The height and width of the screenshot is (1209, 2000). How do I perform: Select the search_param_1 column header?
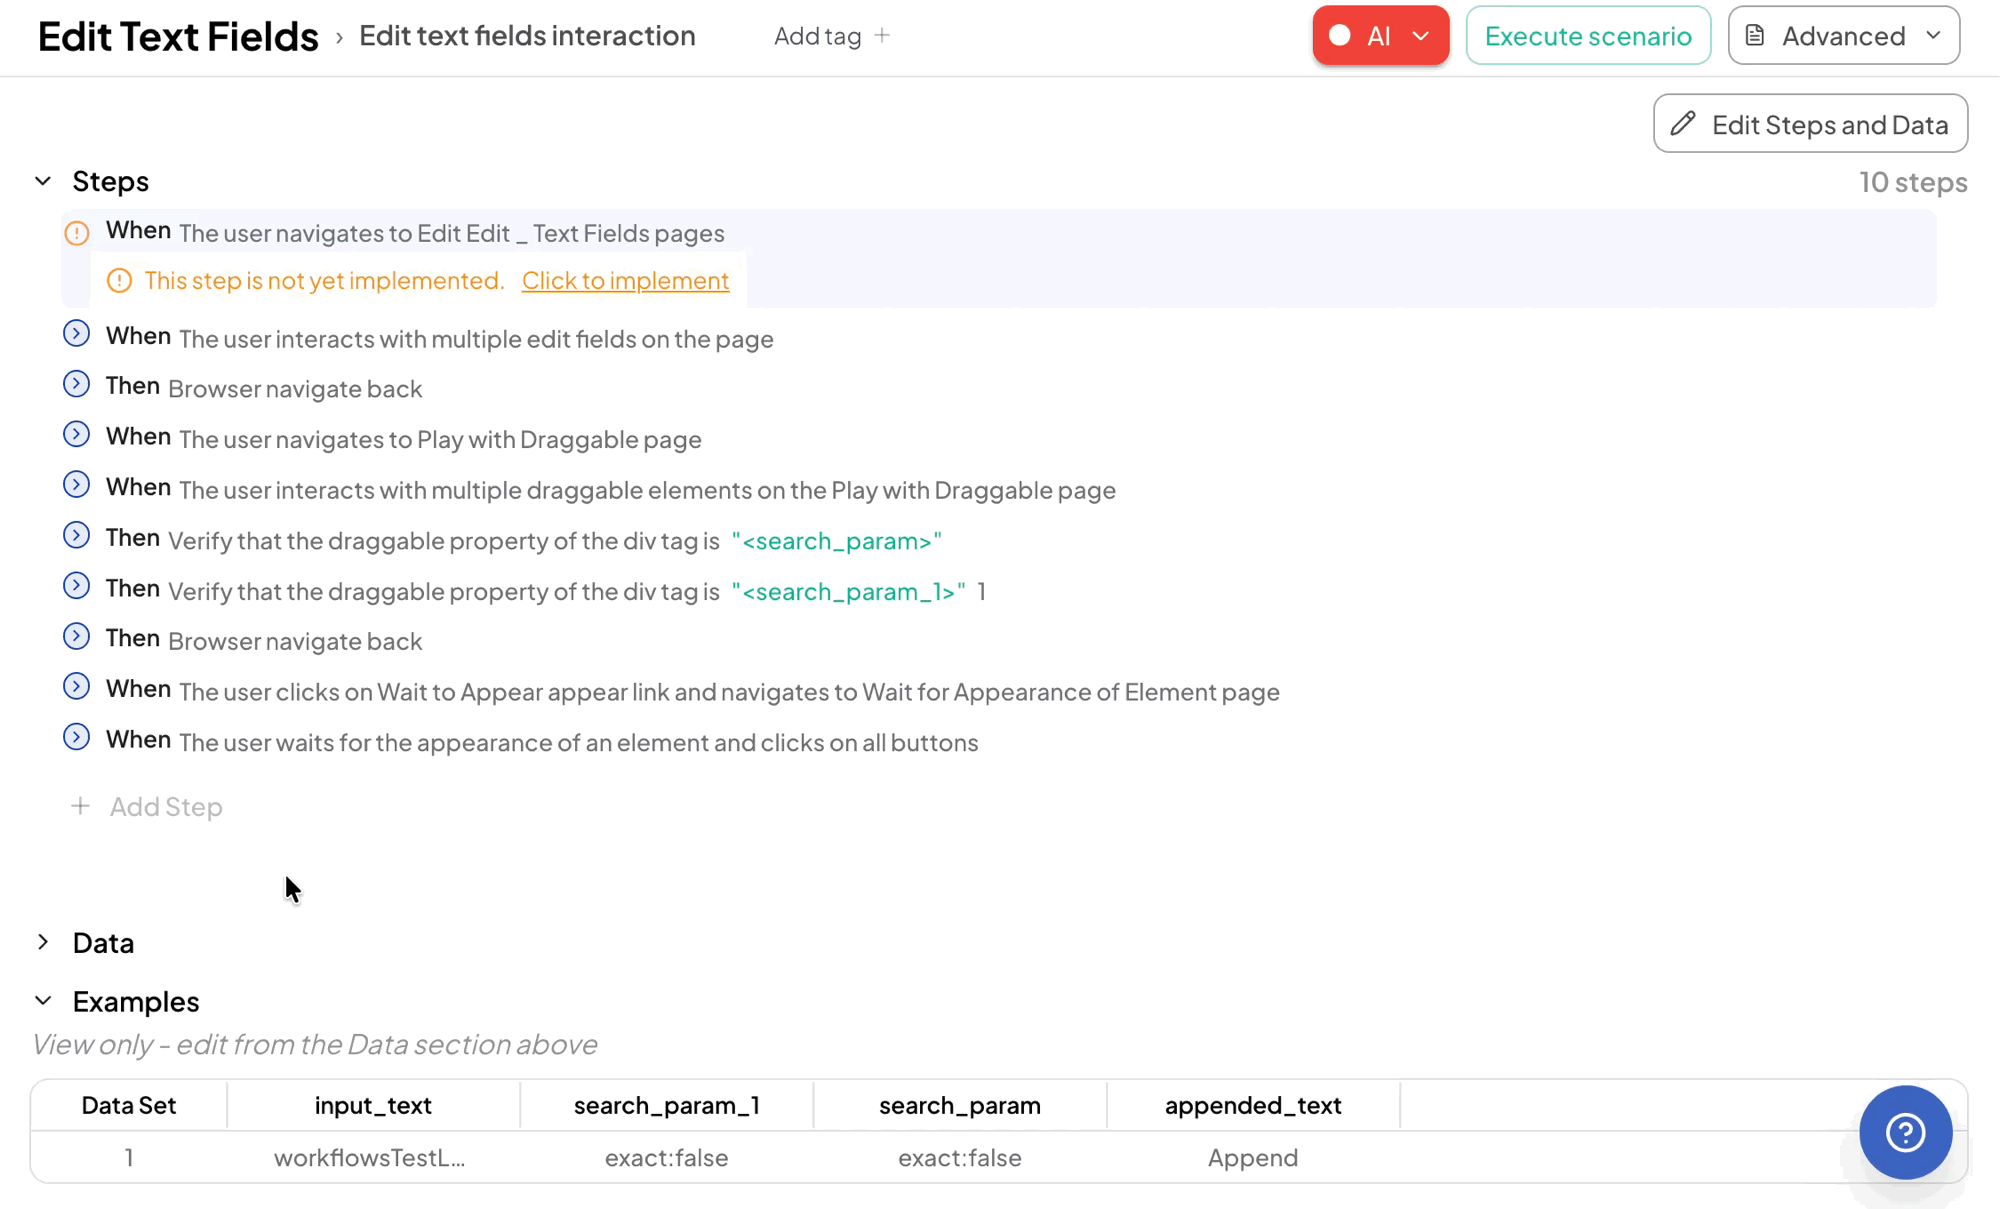tap(666, 1105)
